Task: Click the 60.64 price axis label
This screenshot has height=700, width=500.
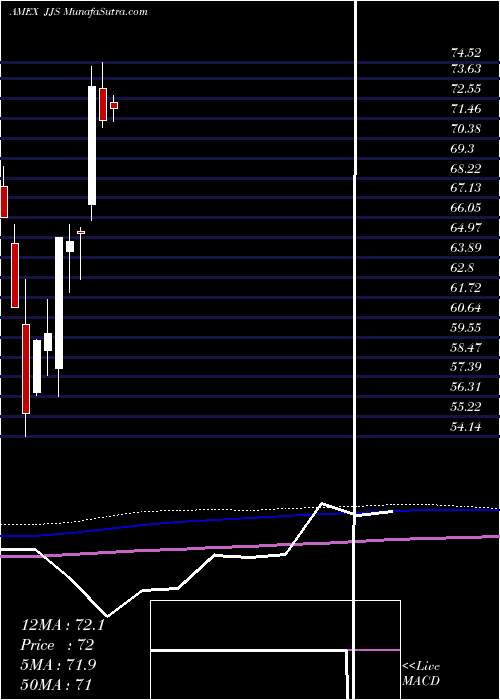Action: point(466,308)
